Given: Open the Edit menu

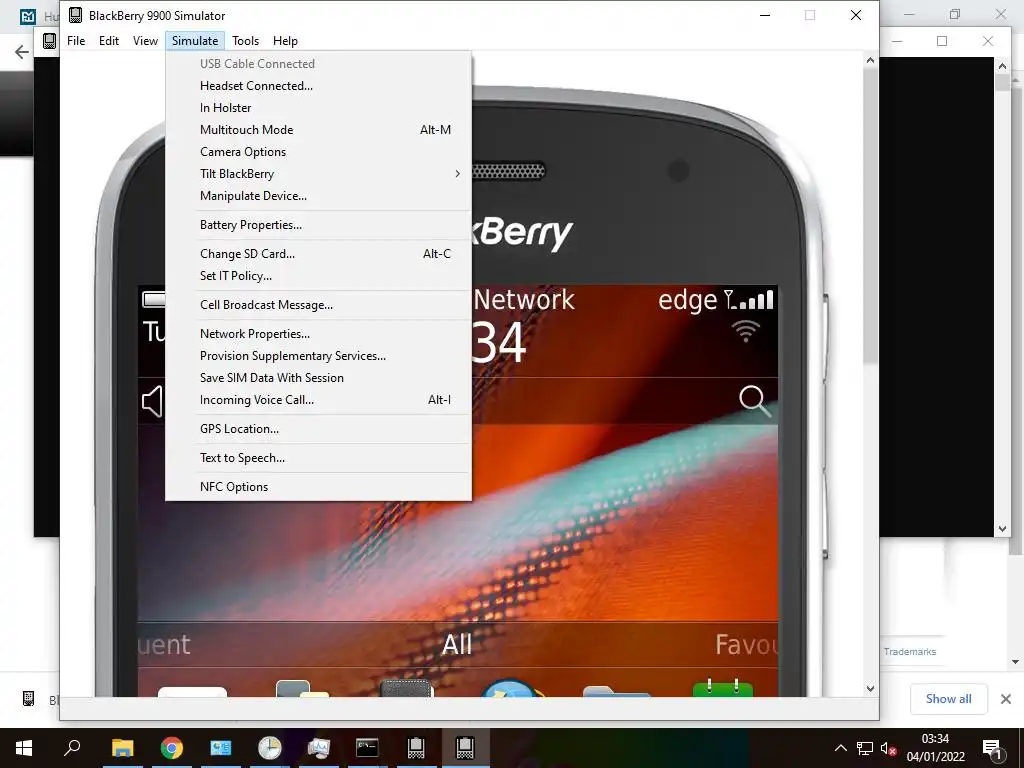Looking at the screenshot, I should pos(108,40).
